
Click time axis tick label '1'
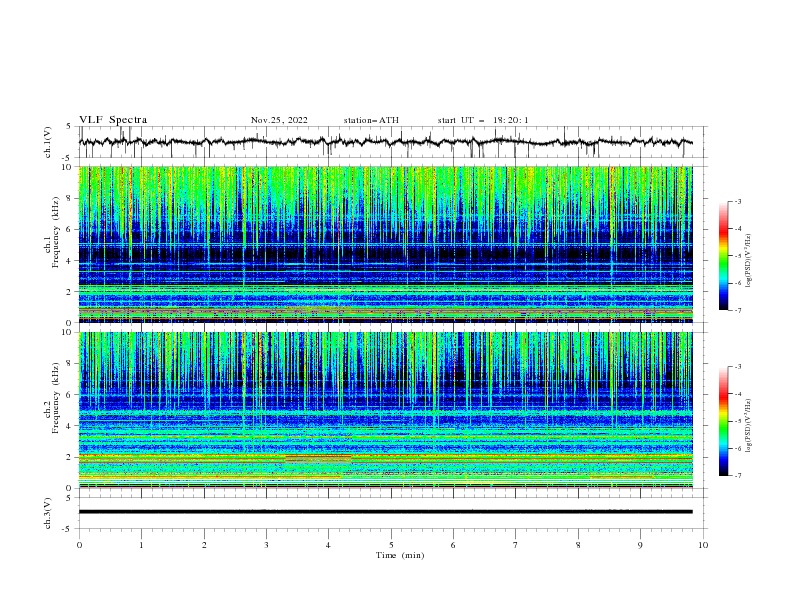[142, 545]
